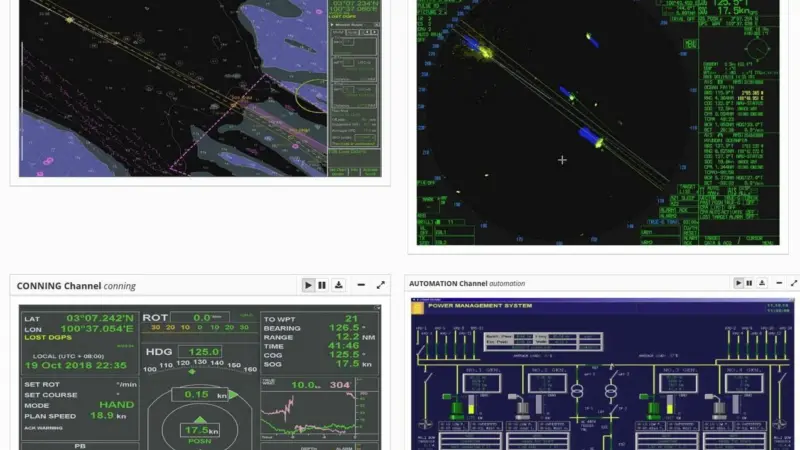The image size is (800, 450).
Task: Click the white crosshair cursor on radar
Action: pyautogui.click(x=562, y=160)
